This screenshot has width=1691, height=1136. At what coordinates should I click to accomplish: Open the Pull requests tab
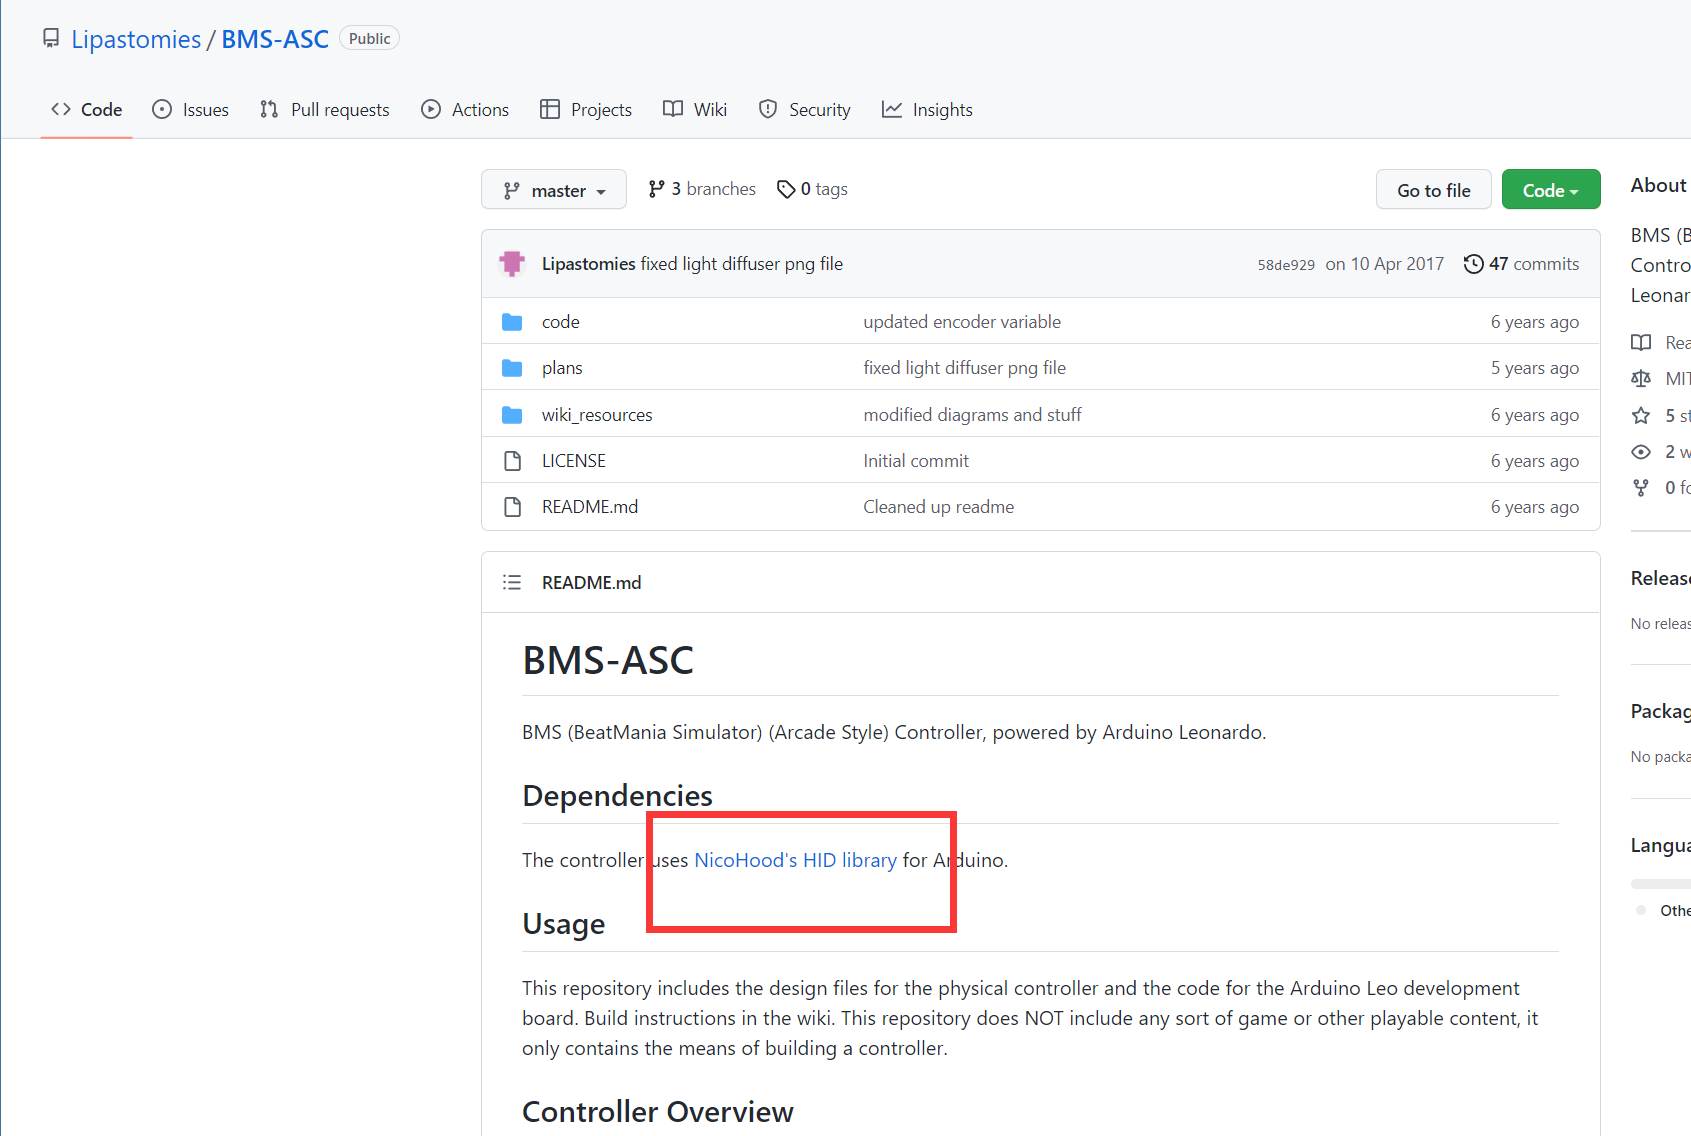pos(325,110)
